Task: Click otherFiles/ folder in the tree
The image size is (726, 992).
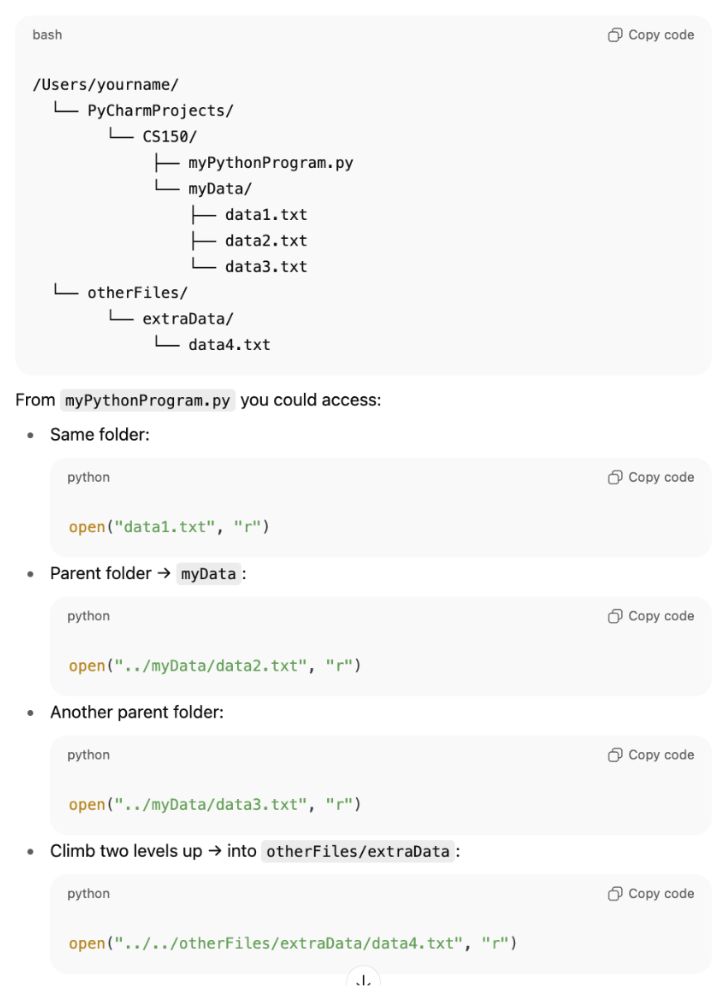Action: pos(137,293)
